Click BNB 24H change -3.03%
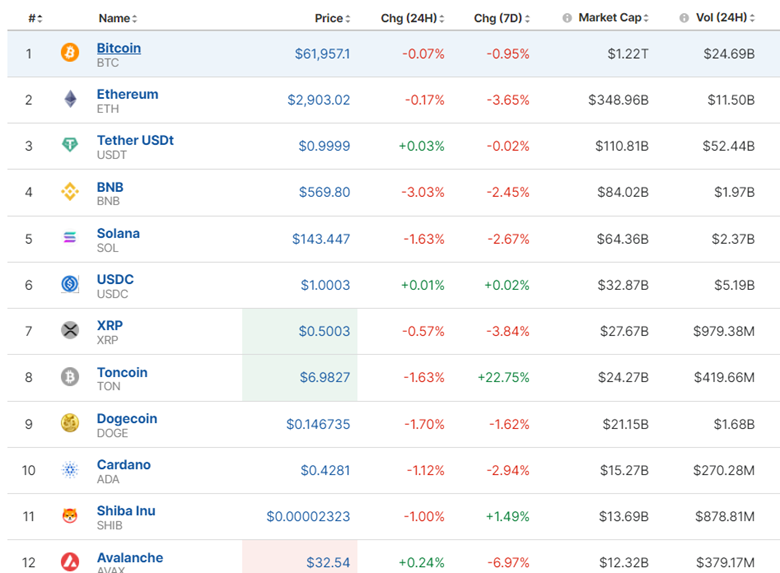 [x=423, y=192]
